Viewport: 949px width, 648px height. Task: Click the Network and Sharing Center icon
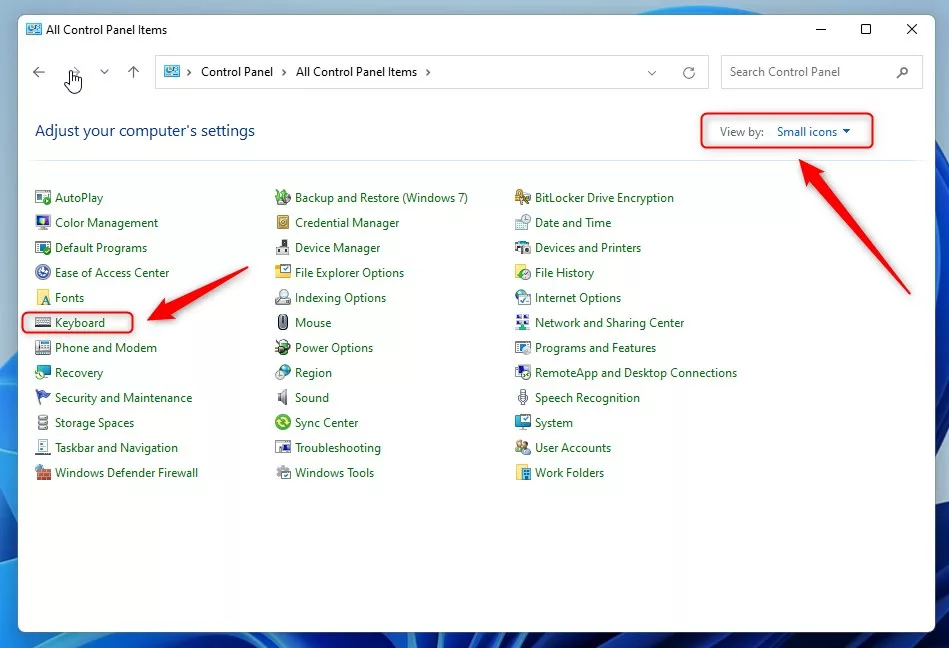(523, 323)
